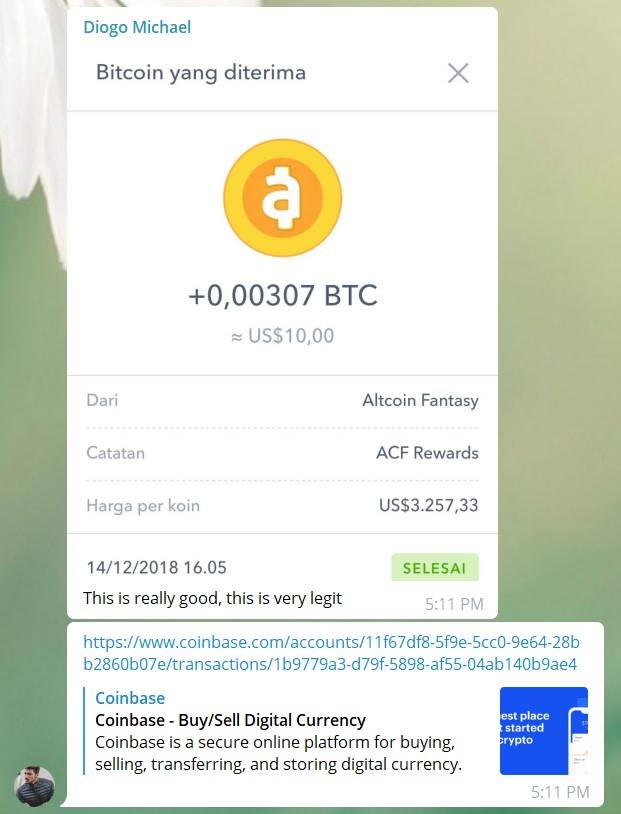Click the Coinbase - Buy/Sell Digital Currency headline
This screenshot has height=814, width=621.
(x=231, y=720)
